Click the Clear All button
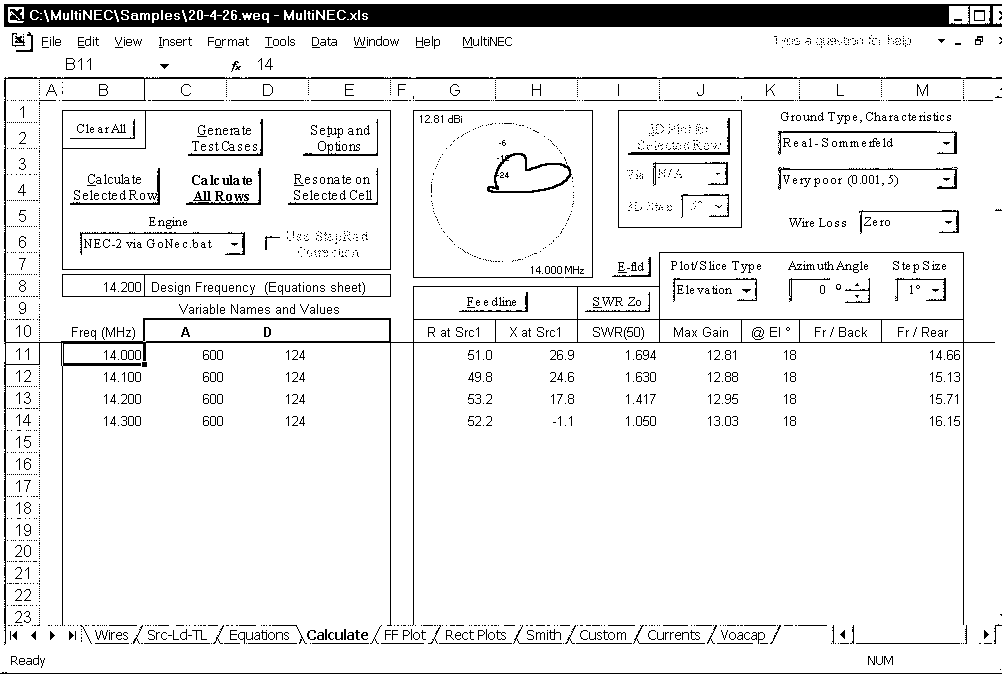This screenshot has height=674, width=1002. [x=102, y=129]
